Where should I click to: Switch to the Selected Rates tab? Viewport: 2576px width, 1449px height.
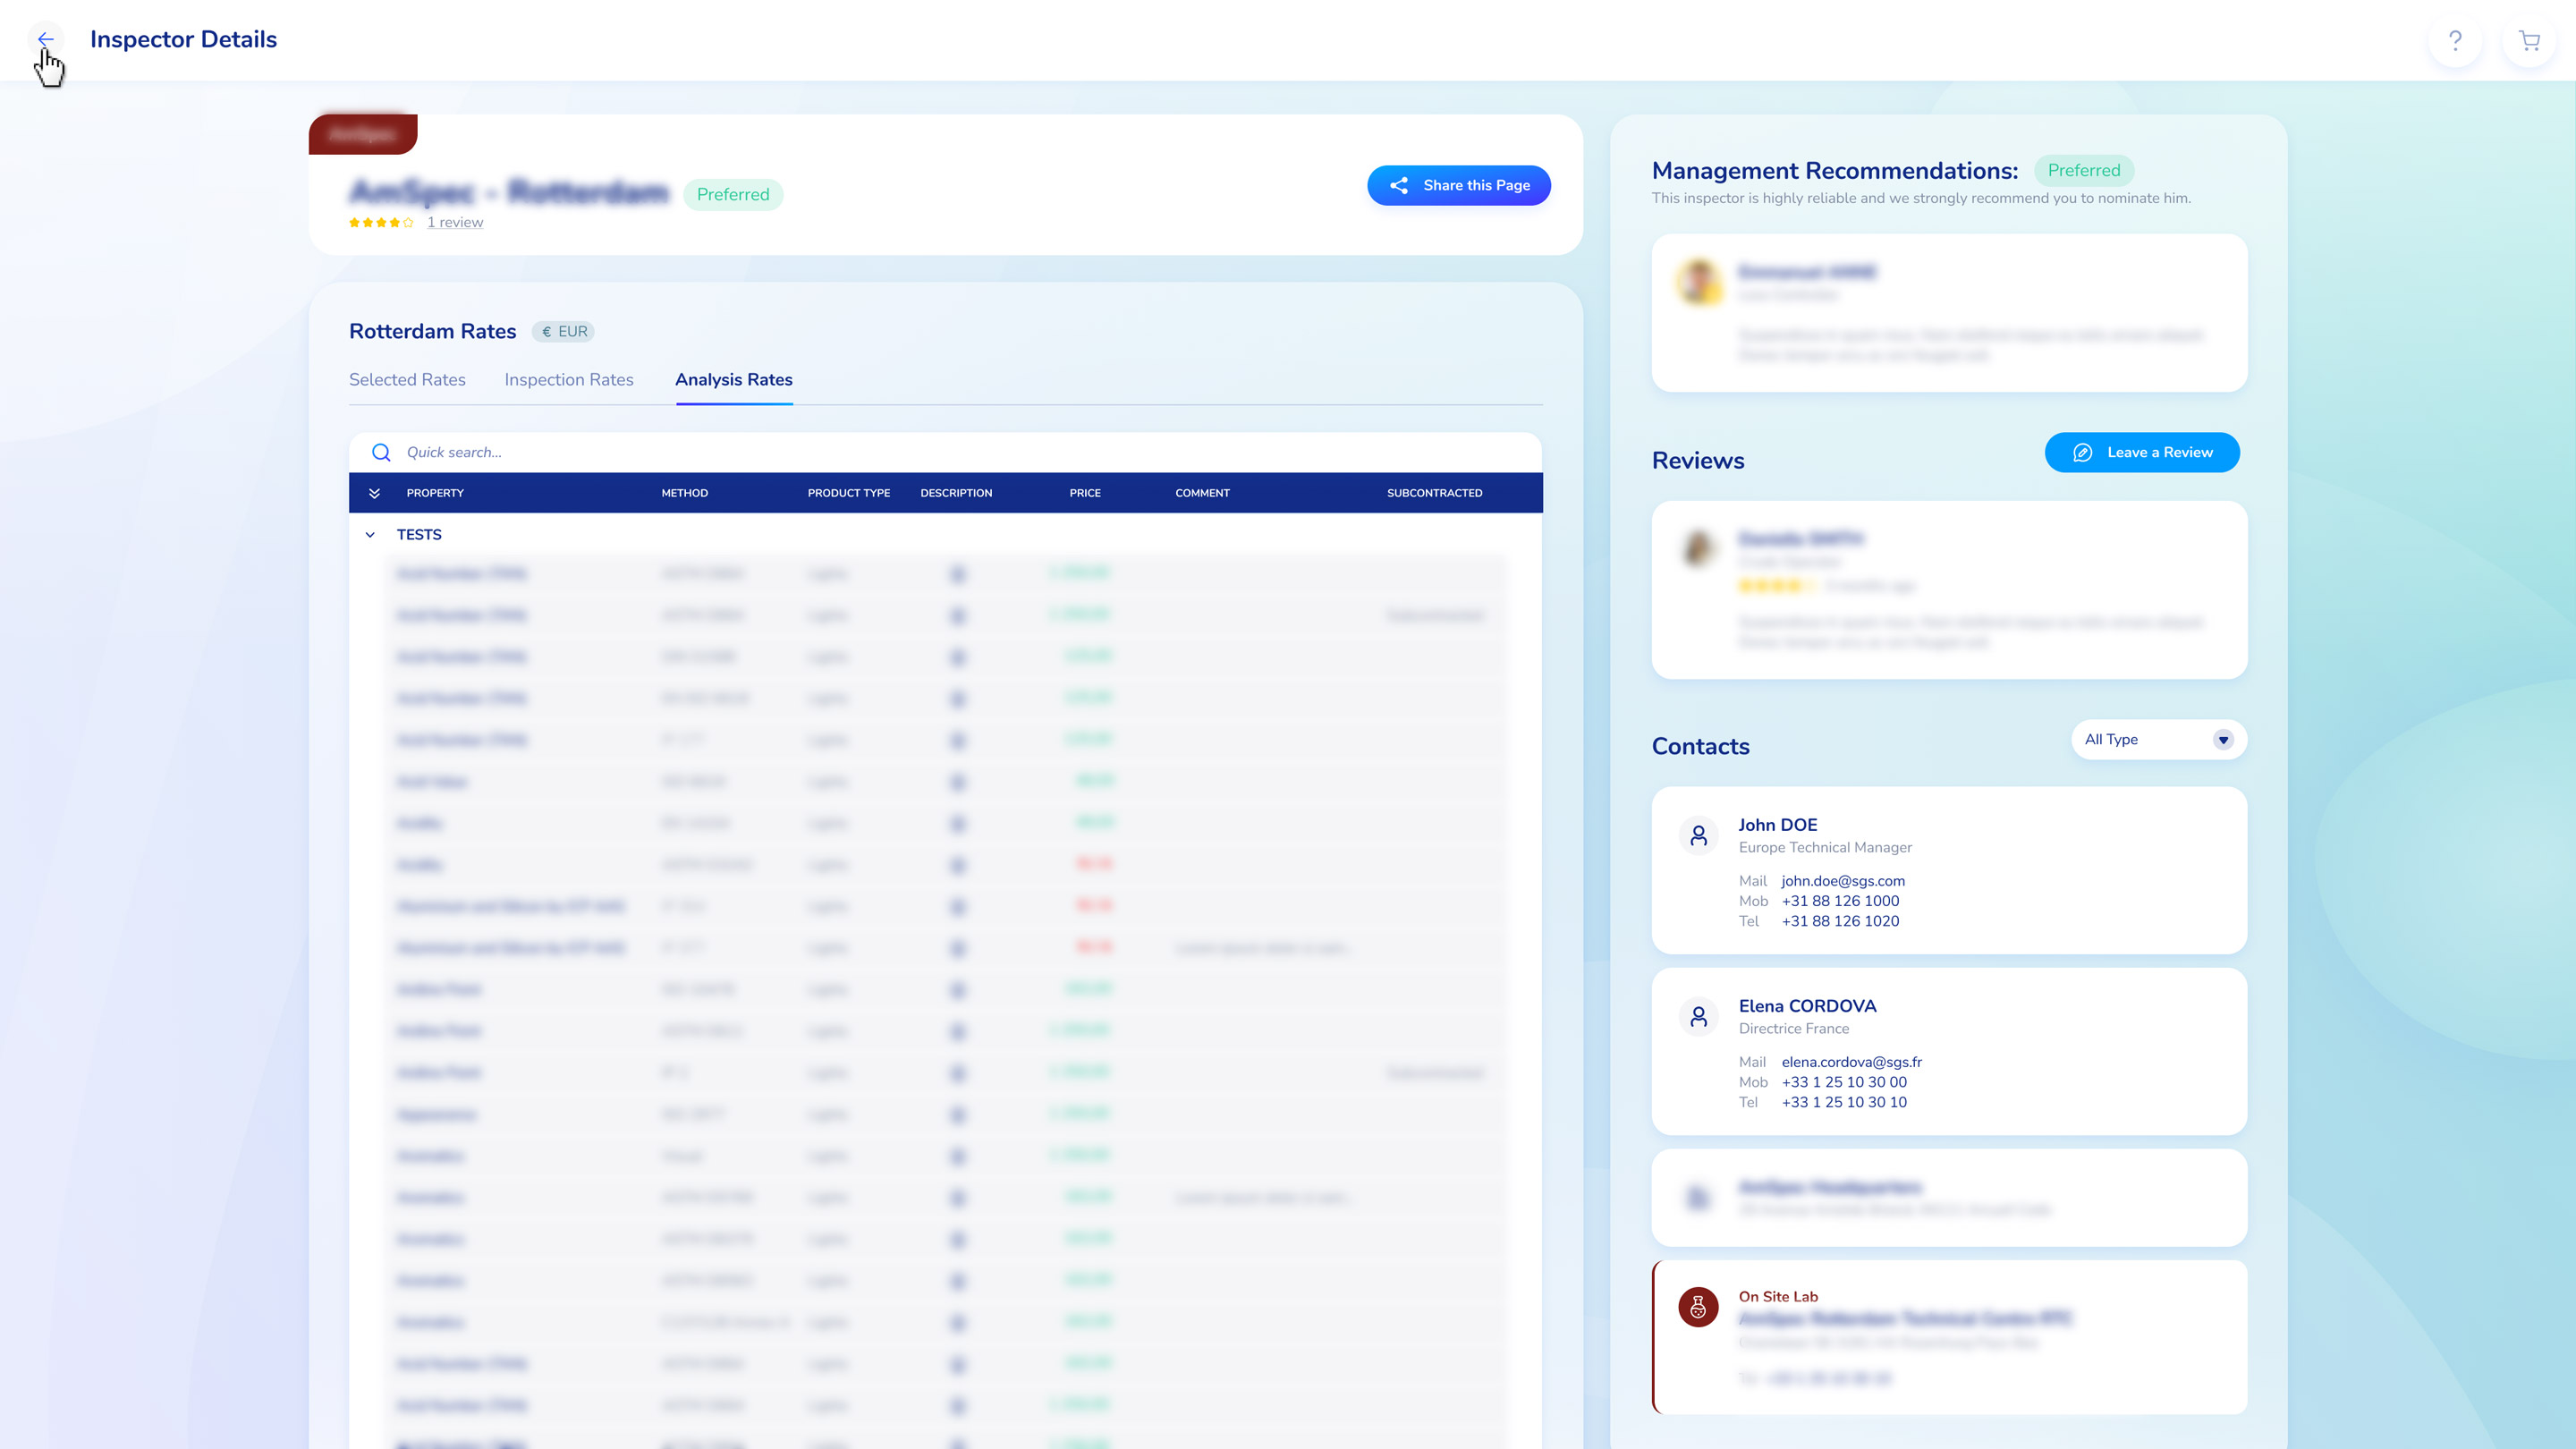(x=407, y=380)
